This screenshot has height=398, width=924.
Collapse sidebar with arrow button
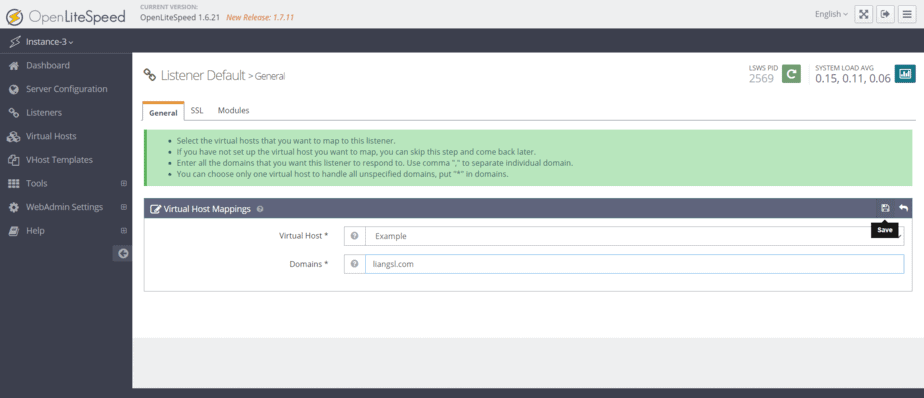pyautogui.click(x=123, y=254)
